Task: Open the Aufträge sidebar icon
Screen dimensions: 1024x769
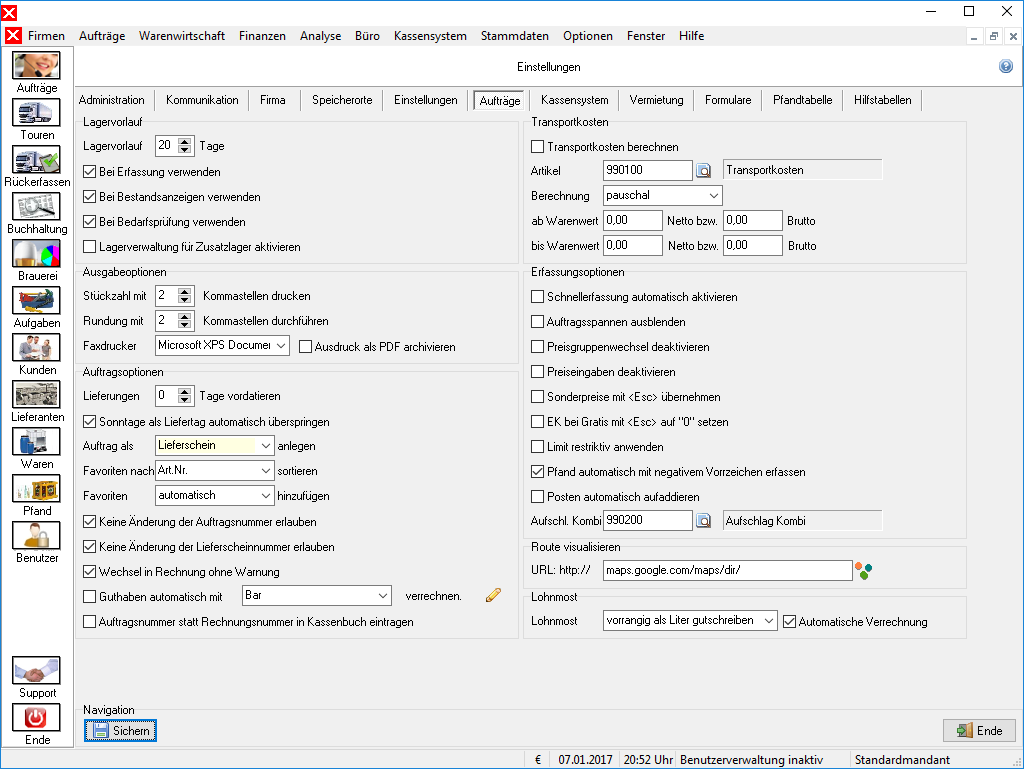Action: pos(37,65)
